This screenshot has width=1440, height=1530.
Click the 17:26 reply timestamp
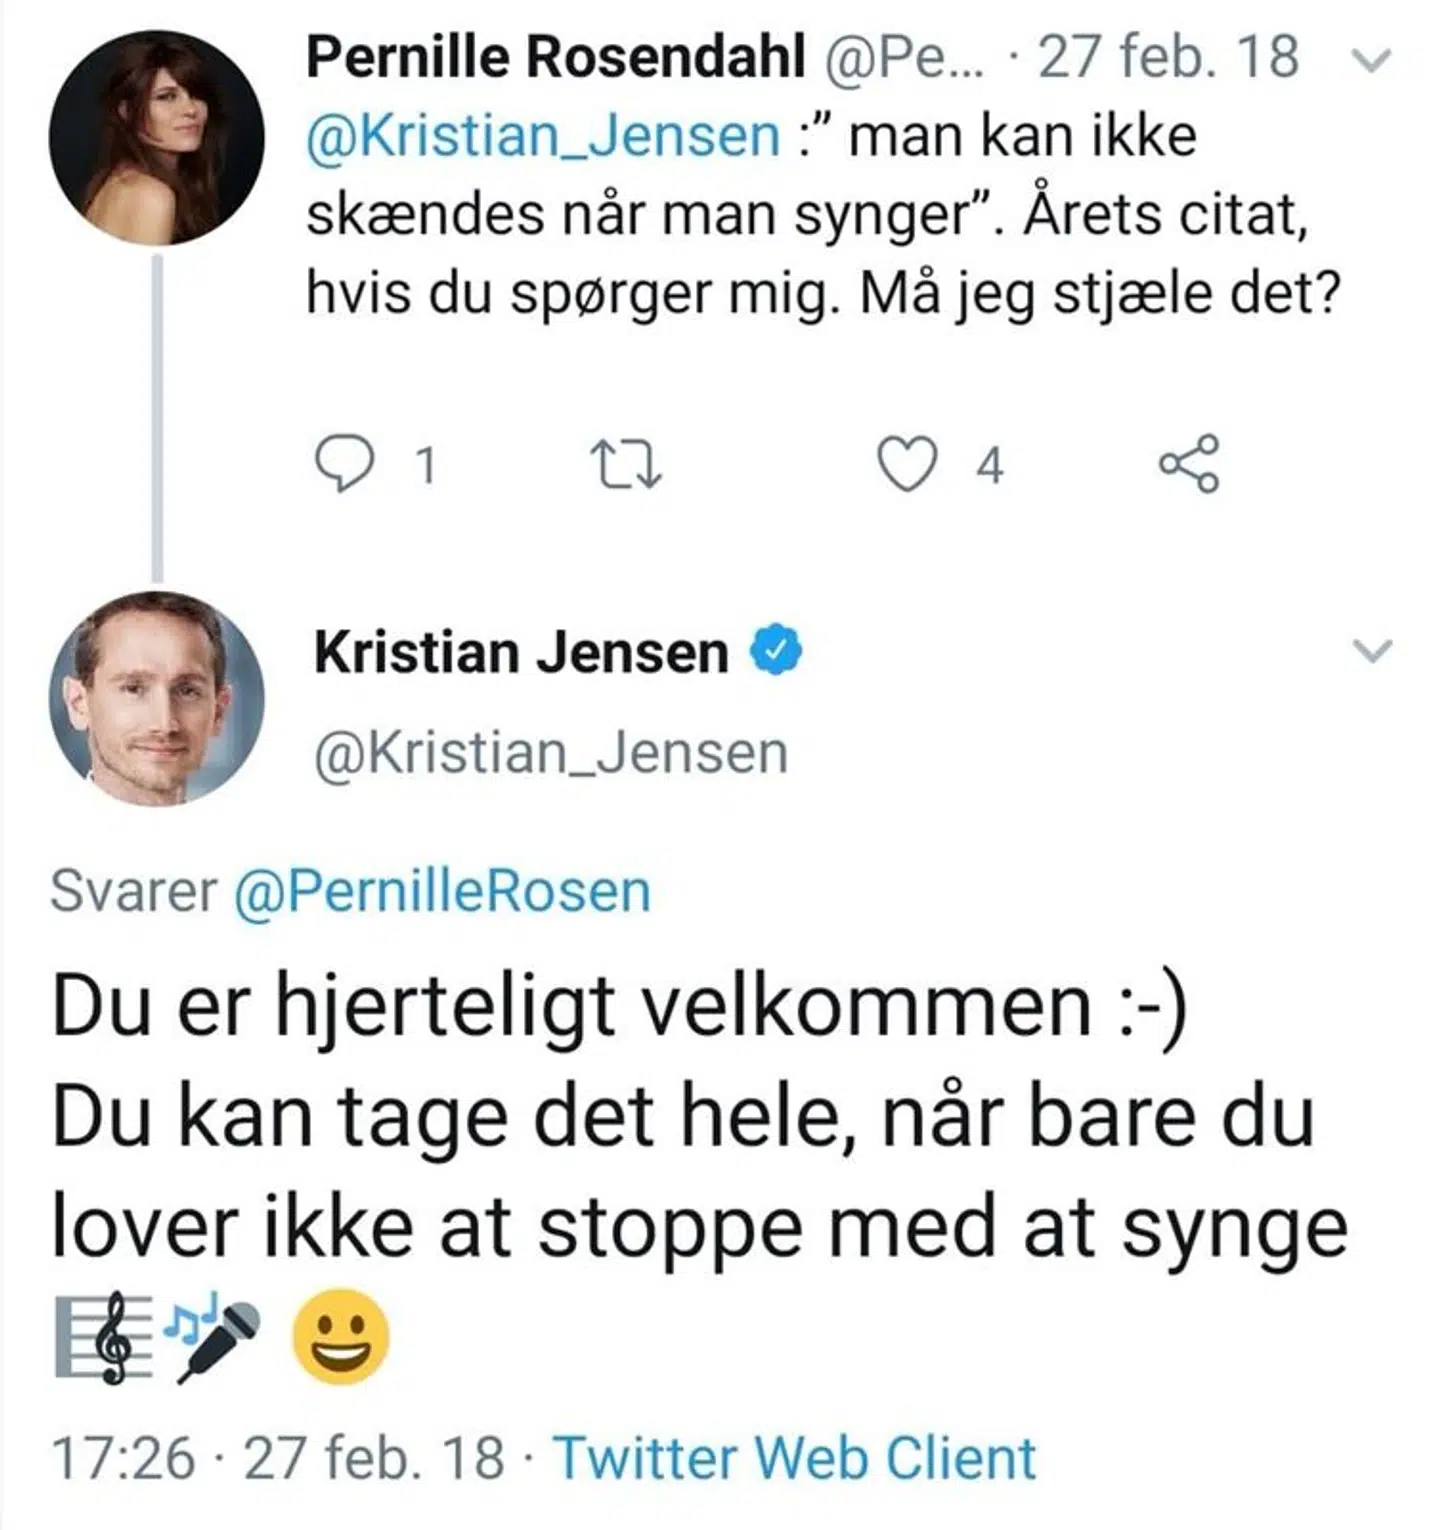[123, 1457]
